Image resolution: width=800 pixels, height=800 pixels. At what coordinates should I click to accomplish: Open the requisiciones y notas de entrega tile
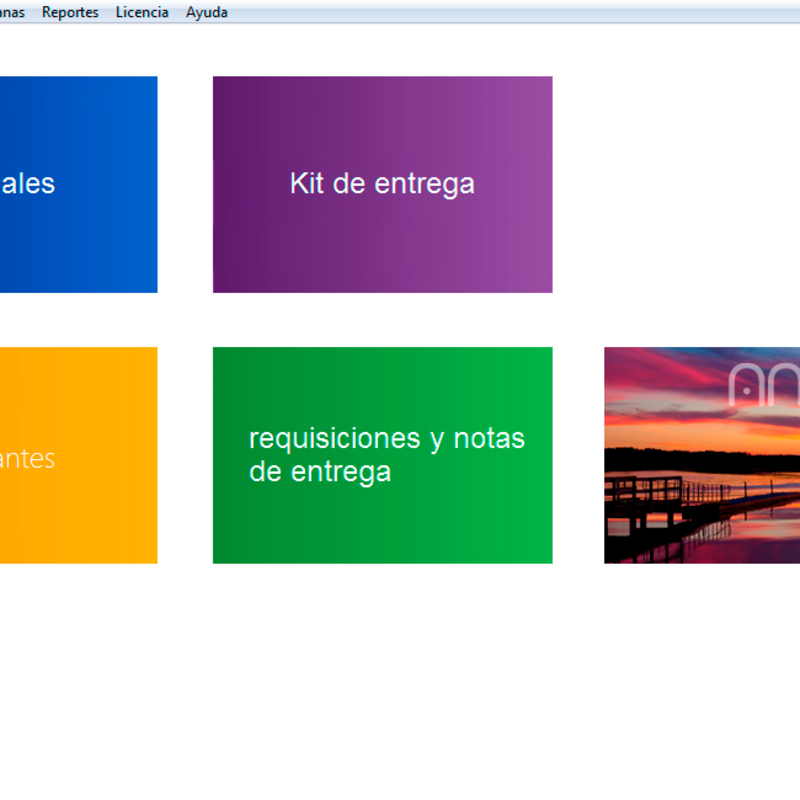click(382, 455)
